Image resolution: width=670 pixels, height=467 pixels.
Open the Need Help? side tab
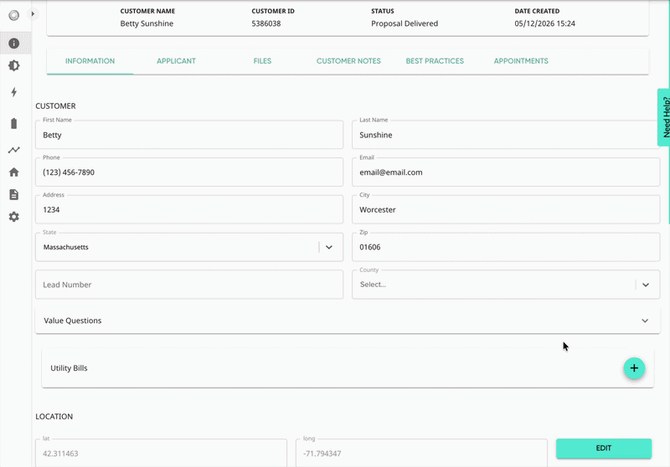pyautogui.click(x=664, y=117)
